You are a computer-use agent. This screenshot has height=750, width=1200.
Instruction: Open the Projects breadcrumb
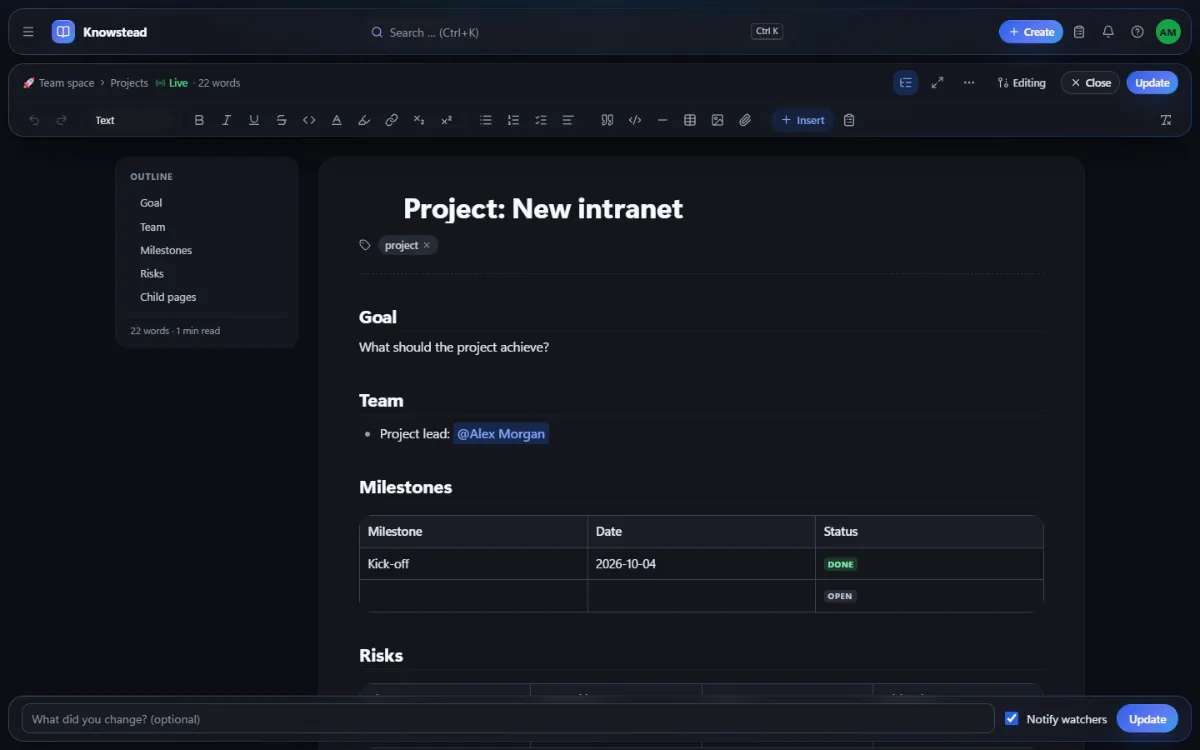[129, 83]
